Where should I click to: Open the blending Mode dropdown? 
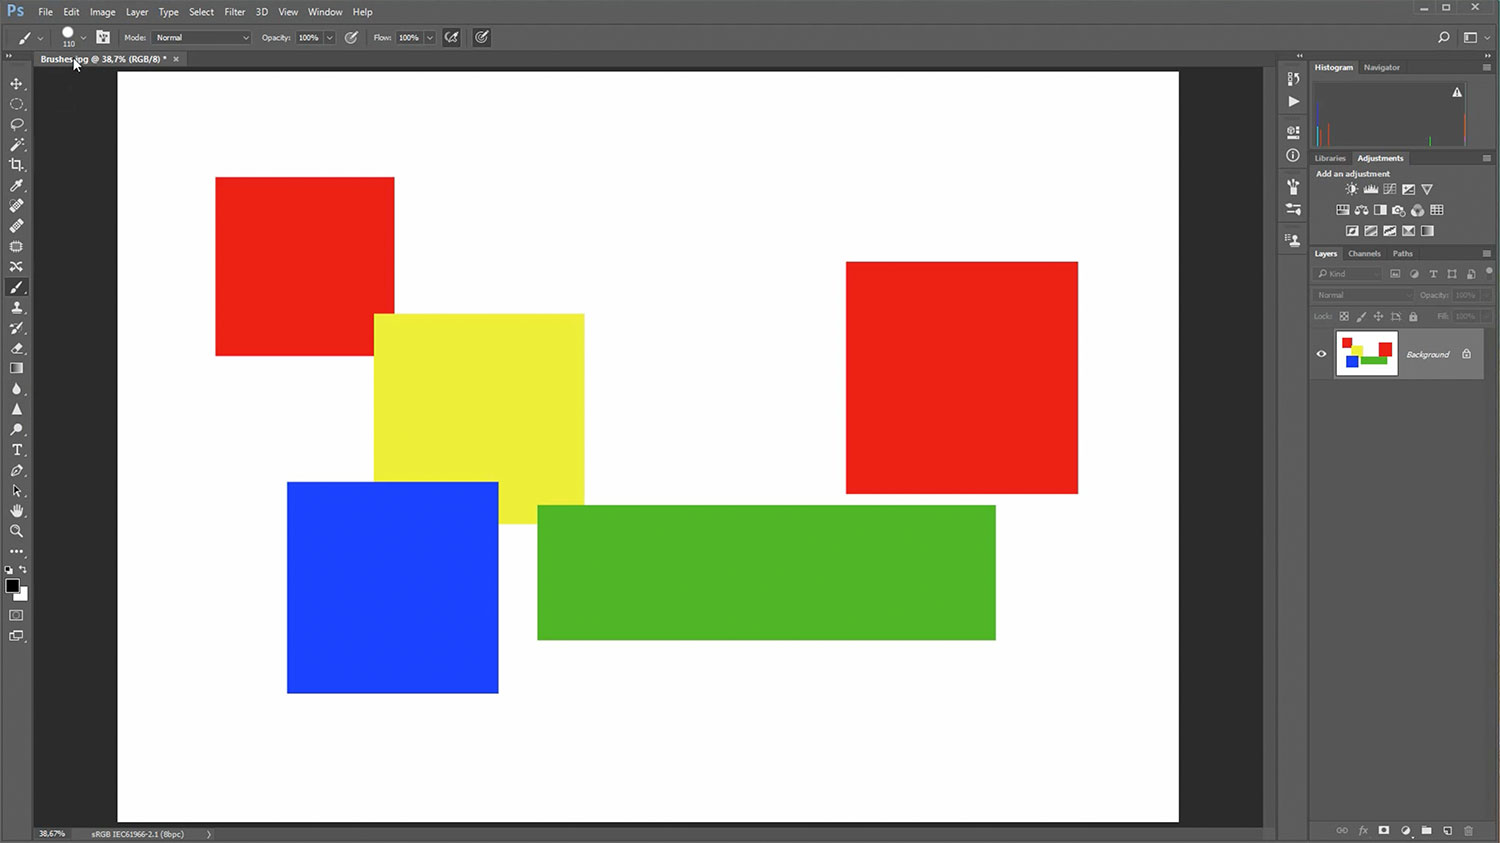tap(202, 38)
